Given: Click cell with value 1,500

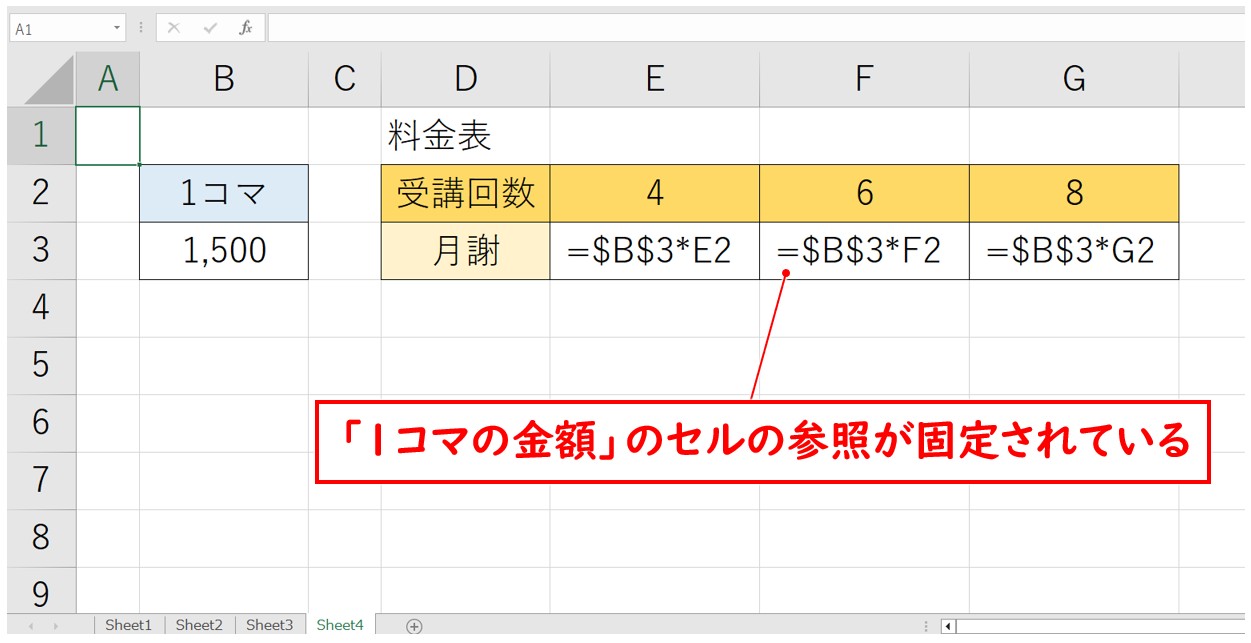Looking at the screenshot, I should tap(224, 251).
